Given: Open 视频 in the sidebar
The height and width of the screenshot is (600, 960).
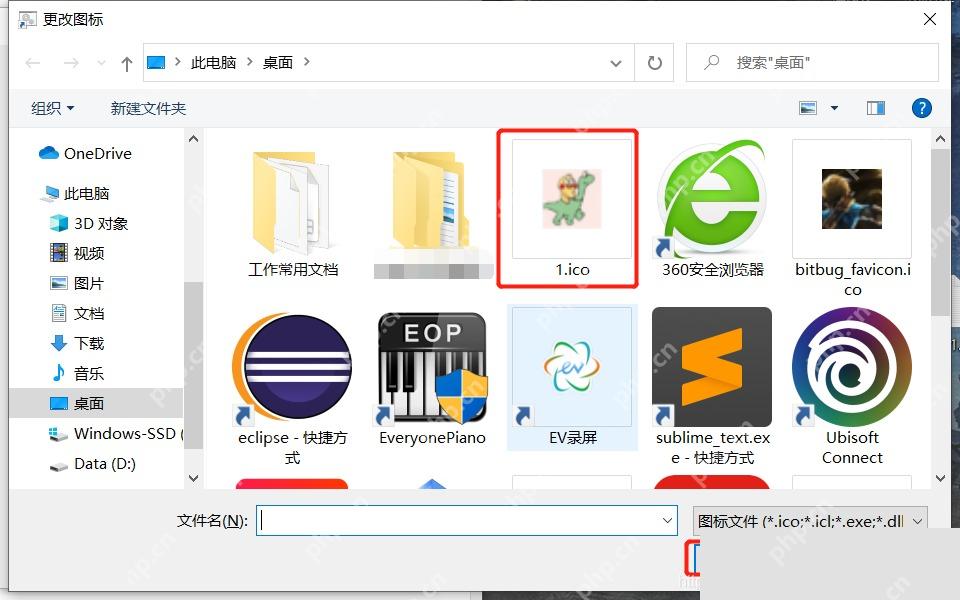Looking at the screenshot, I should tap(77, 253).
